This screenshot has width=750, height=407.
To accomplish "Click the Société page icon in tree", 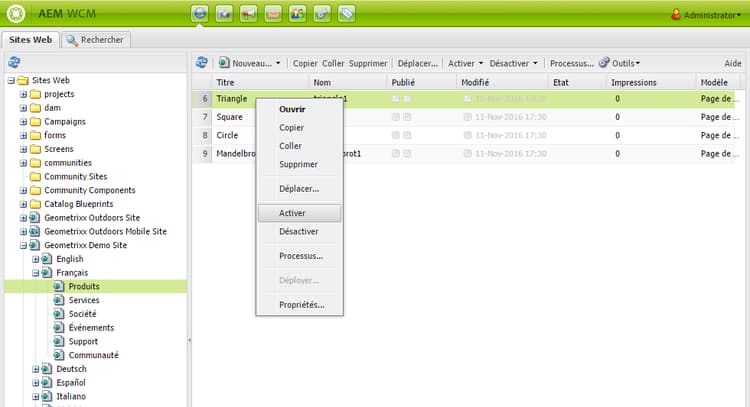I will click(59, 314).
